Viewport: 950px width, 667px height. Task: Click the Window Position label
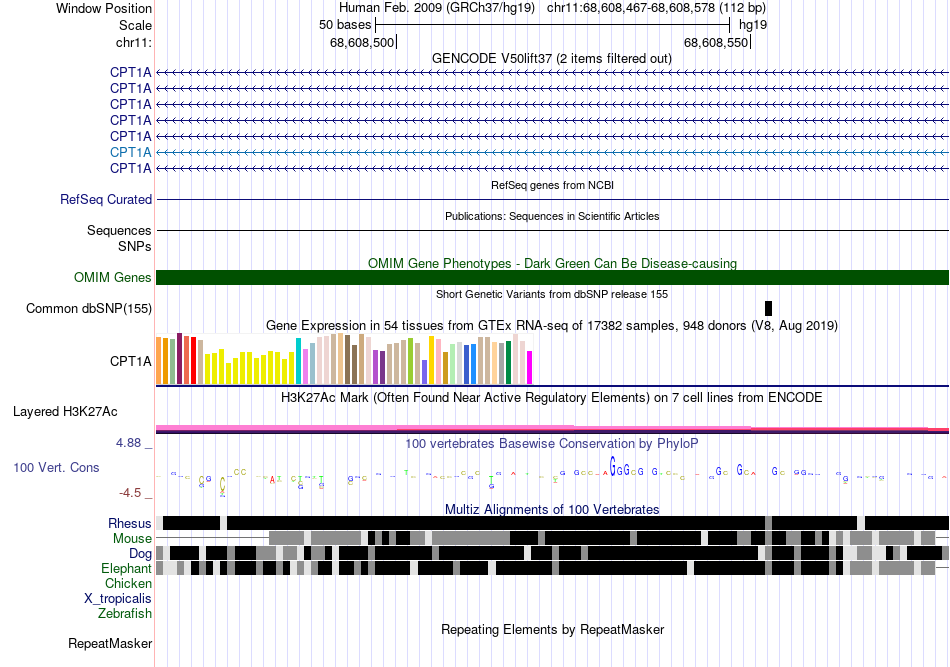104,8
